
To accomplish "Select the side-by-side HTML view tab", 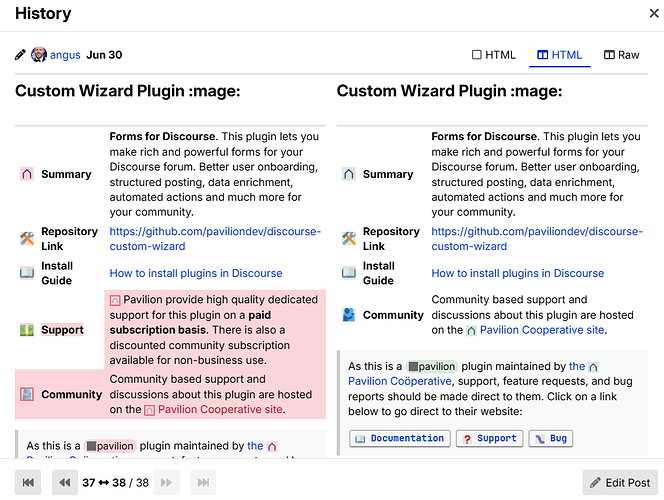I will (559, 55).
